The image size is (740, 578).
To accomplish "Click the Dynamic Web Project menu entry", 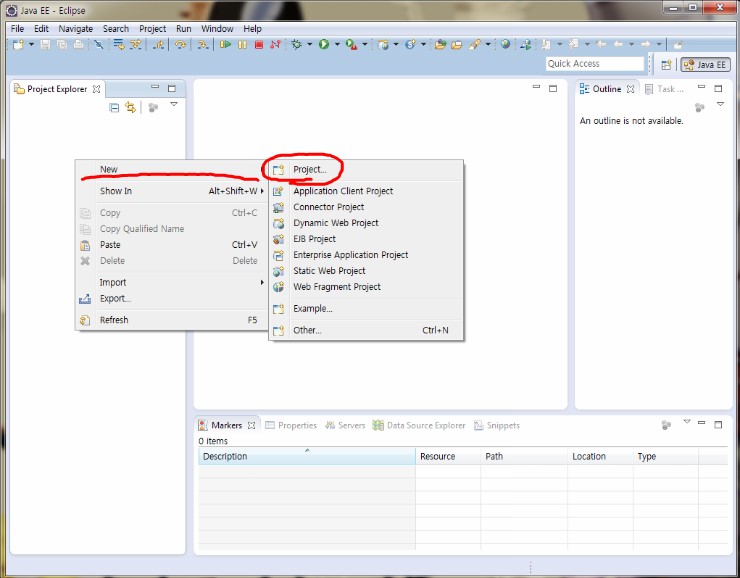I will coord(335,223).
